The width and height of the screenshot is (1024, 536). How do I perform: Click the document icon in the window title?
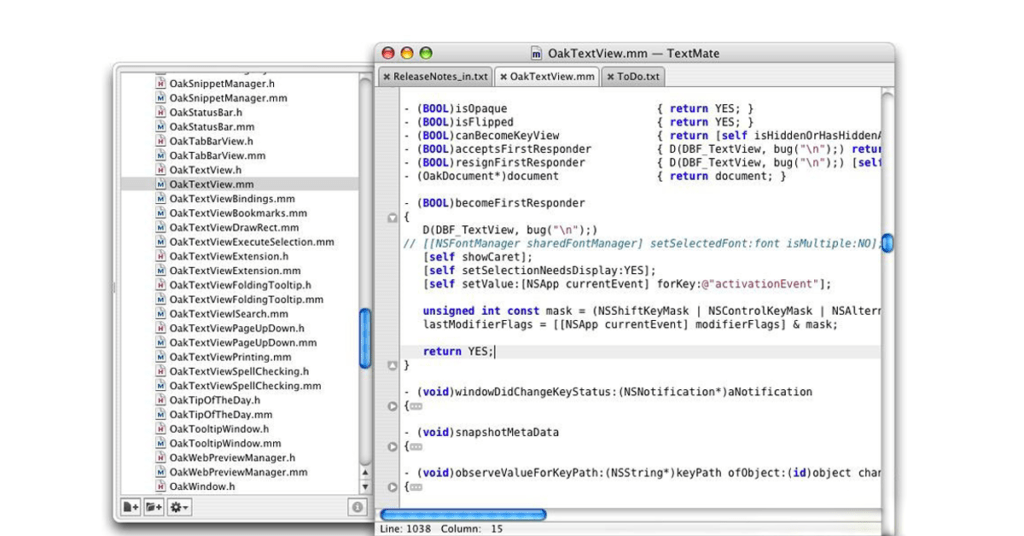[536, 54]
